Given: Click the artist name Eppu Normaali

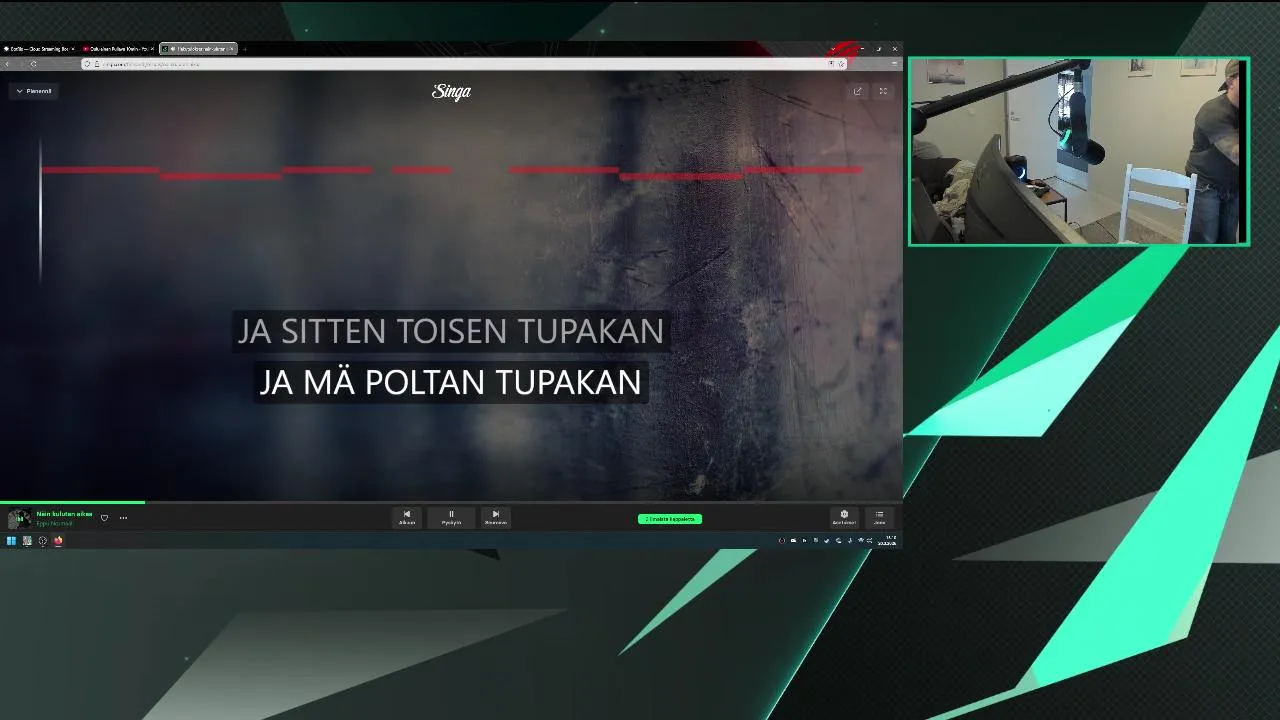Looking at the screenshot, I should pyautogui.click(x=54, y=523).
